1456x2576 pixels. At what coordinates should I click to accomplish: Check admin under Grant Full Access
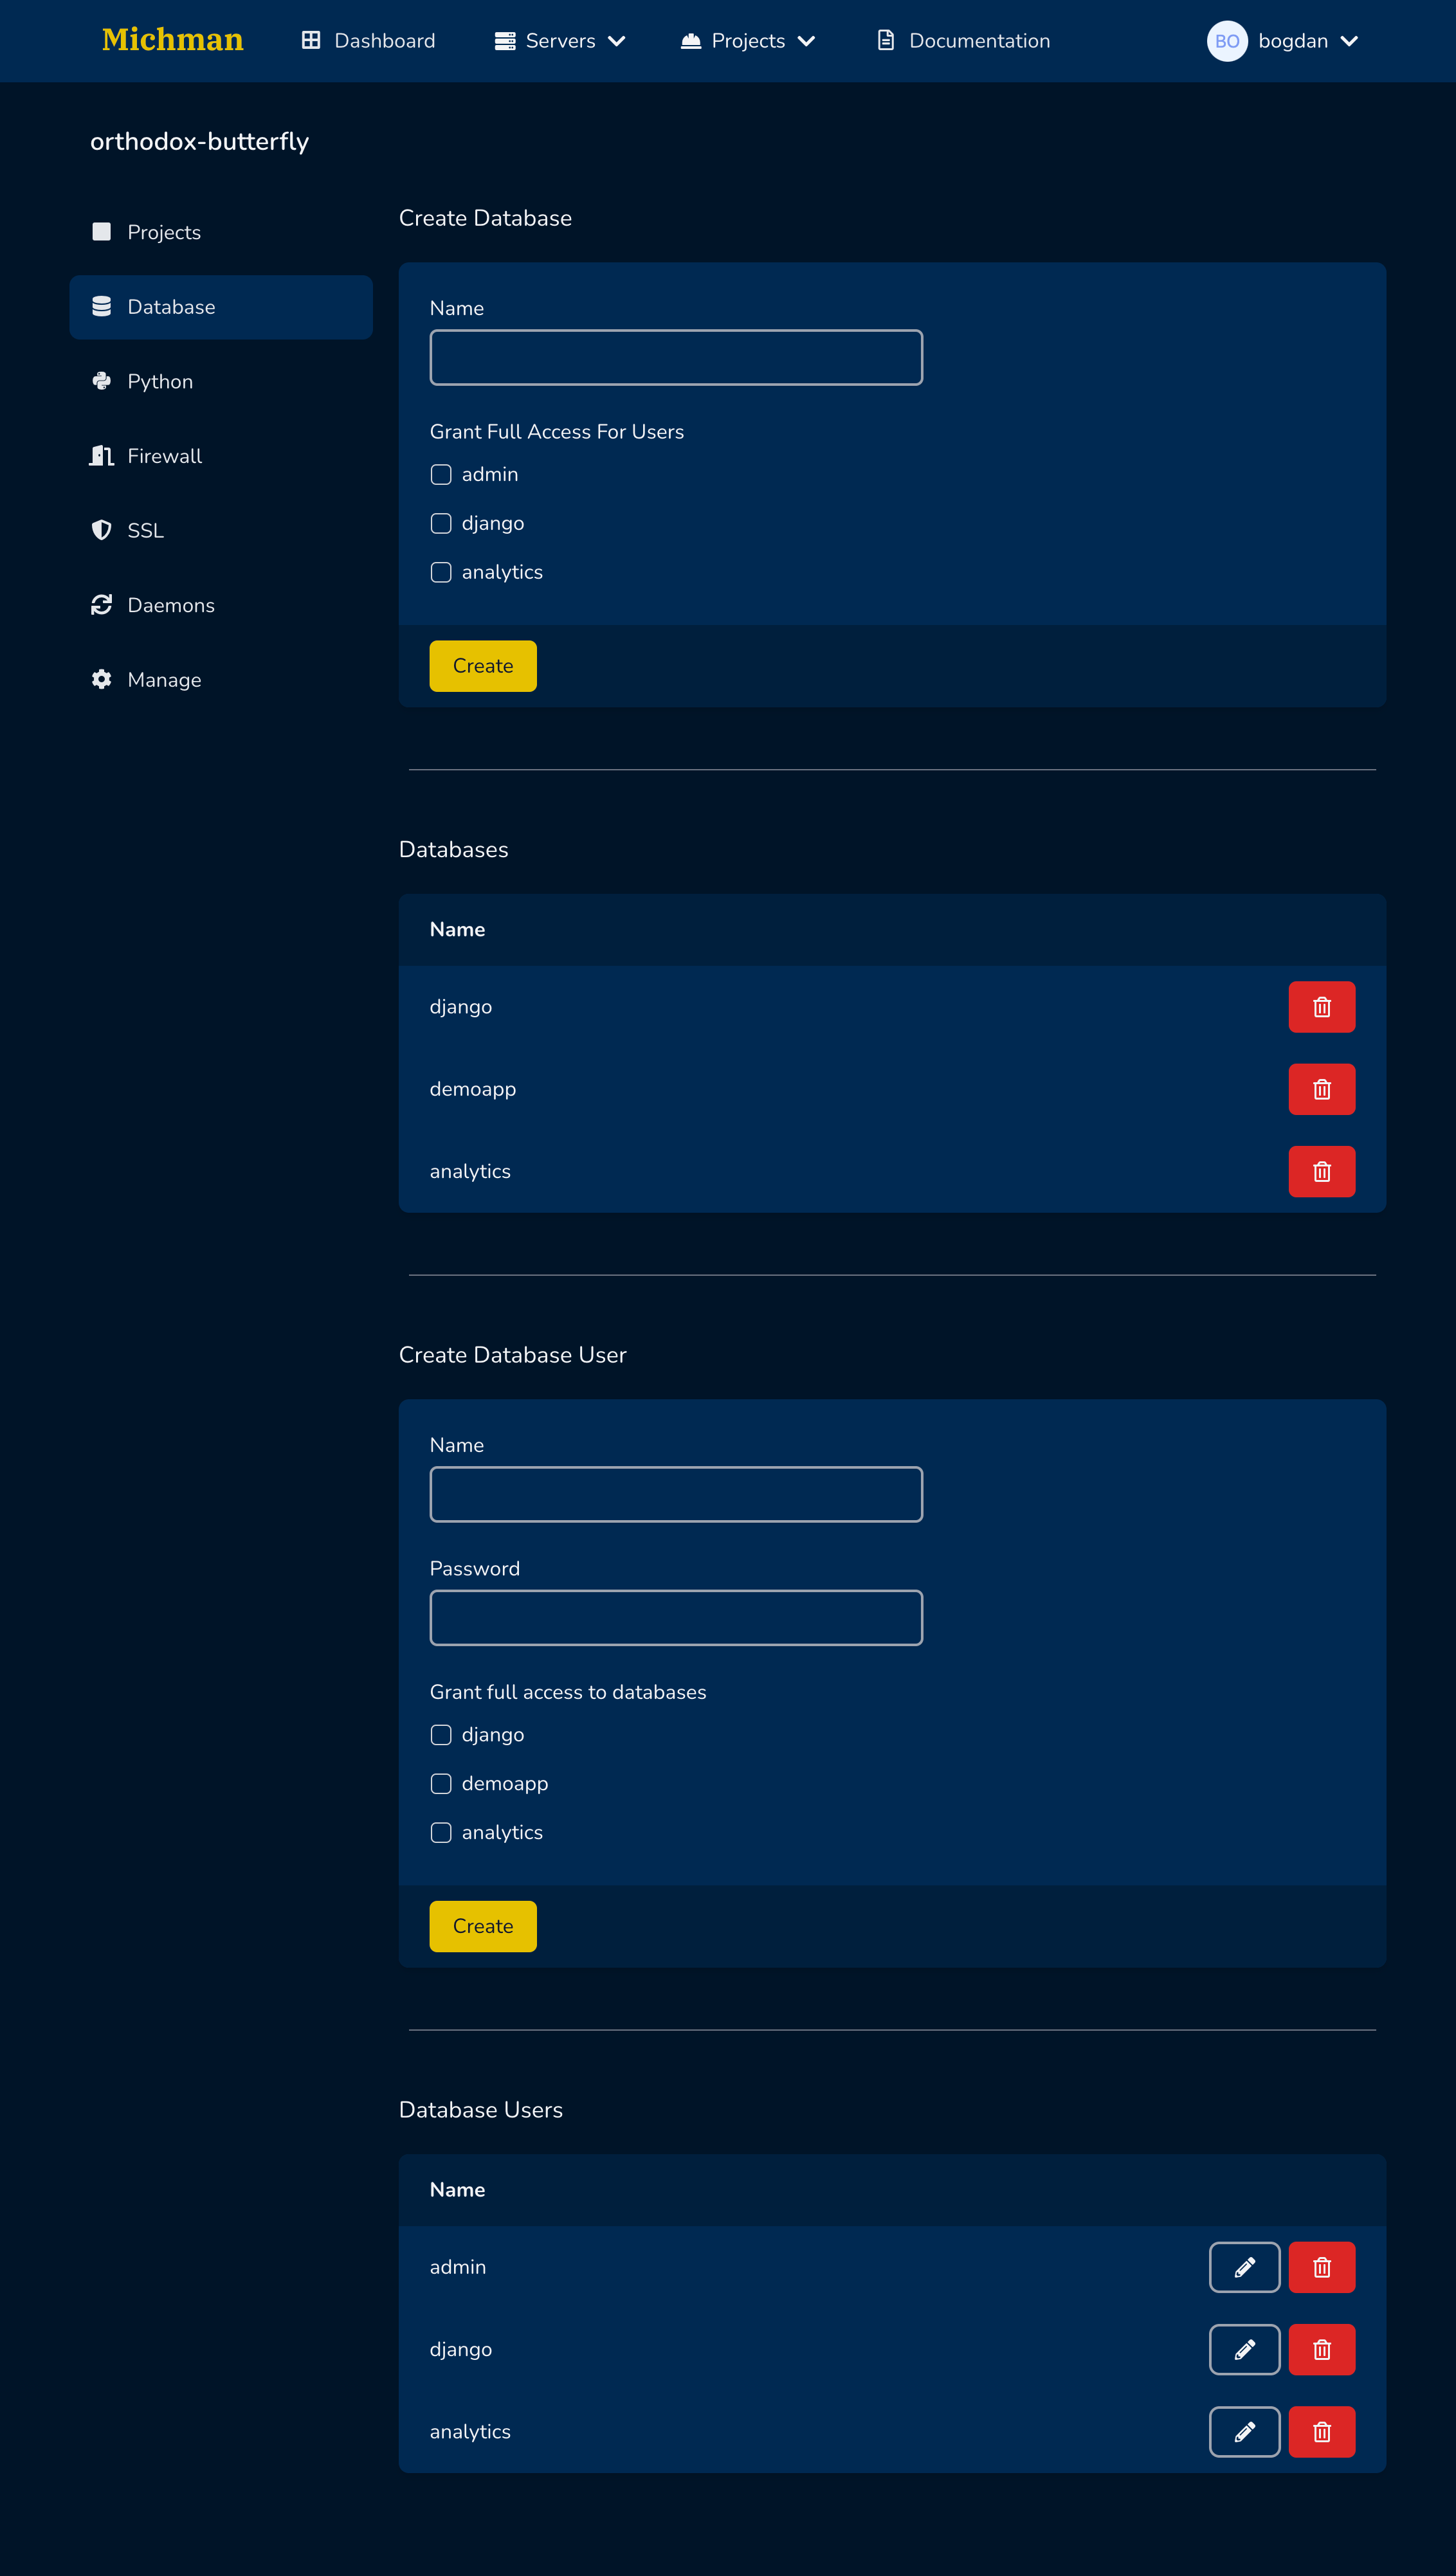click(x=441, y=474)
